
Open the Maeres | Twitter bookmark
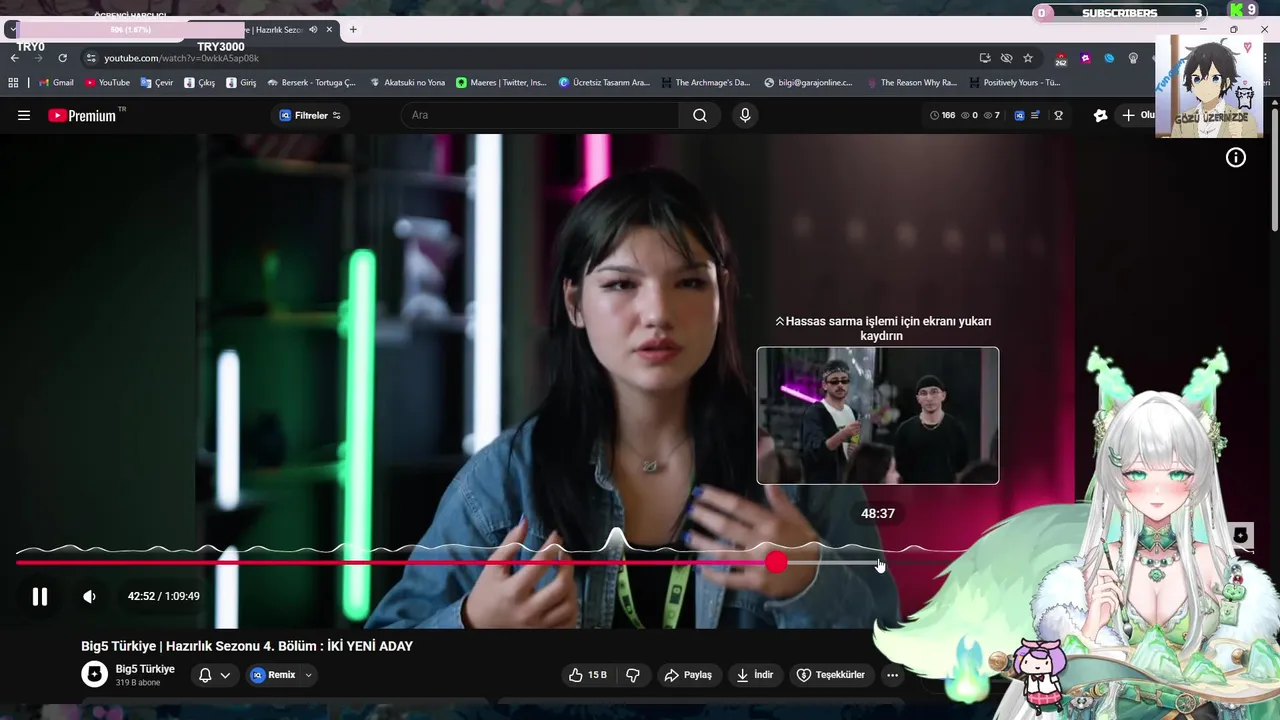coord(501,83)
